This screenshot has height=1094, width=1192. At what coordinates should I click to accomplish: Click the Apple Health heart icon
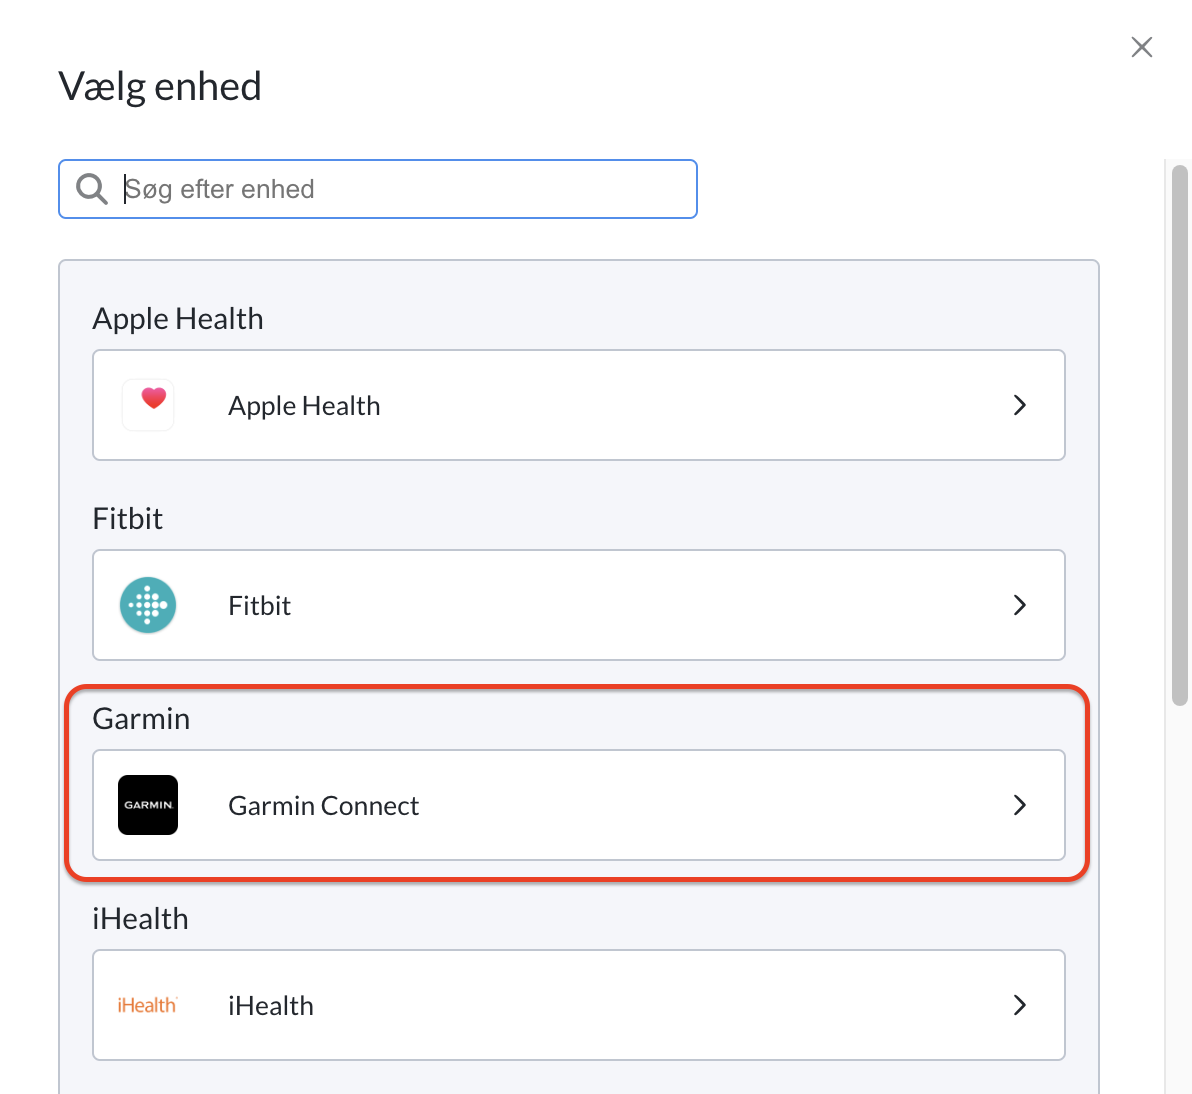(148, 405)
